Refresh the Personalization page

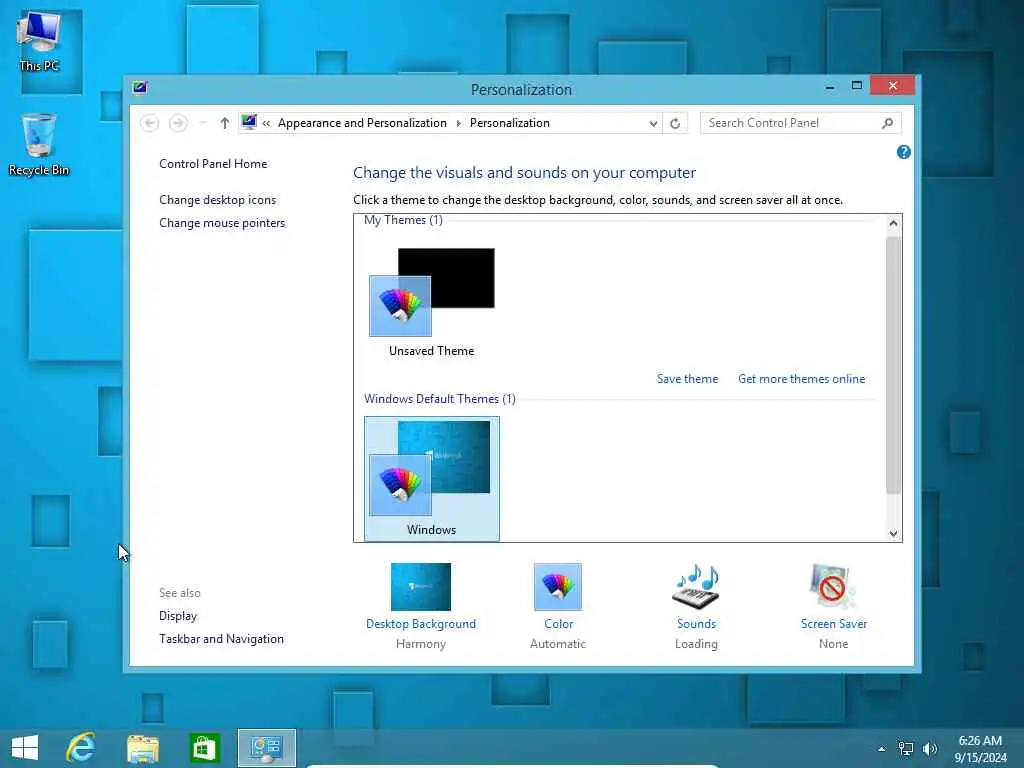coord(675,123)
